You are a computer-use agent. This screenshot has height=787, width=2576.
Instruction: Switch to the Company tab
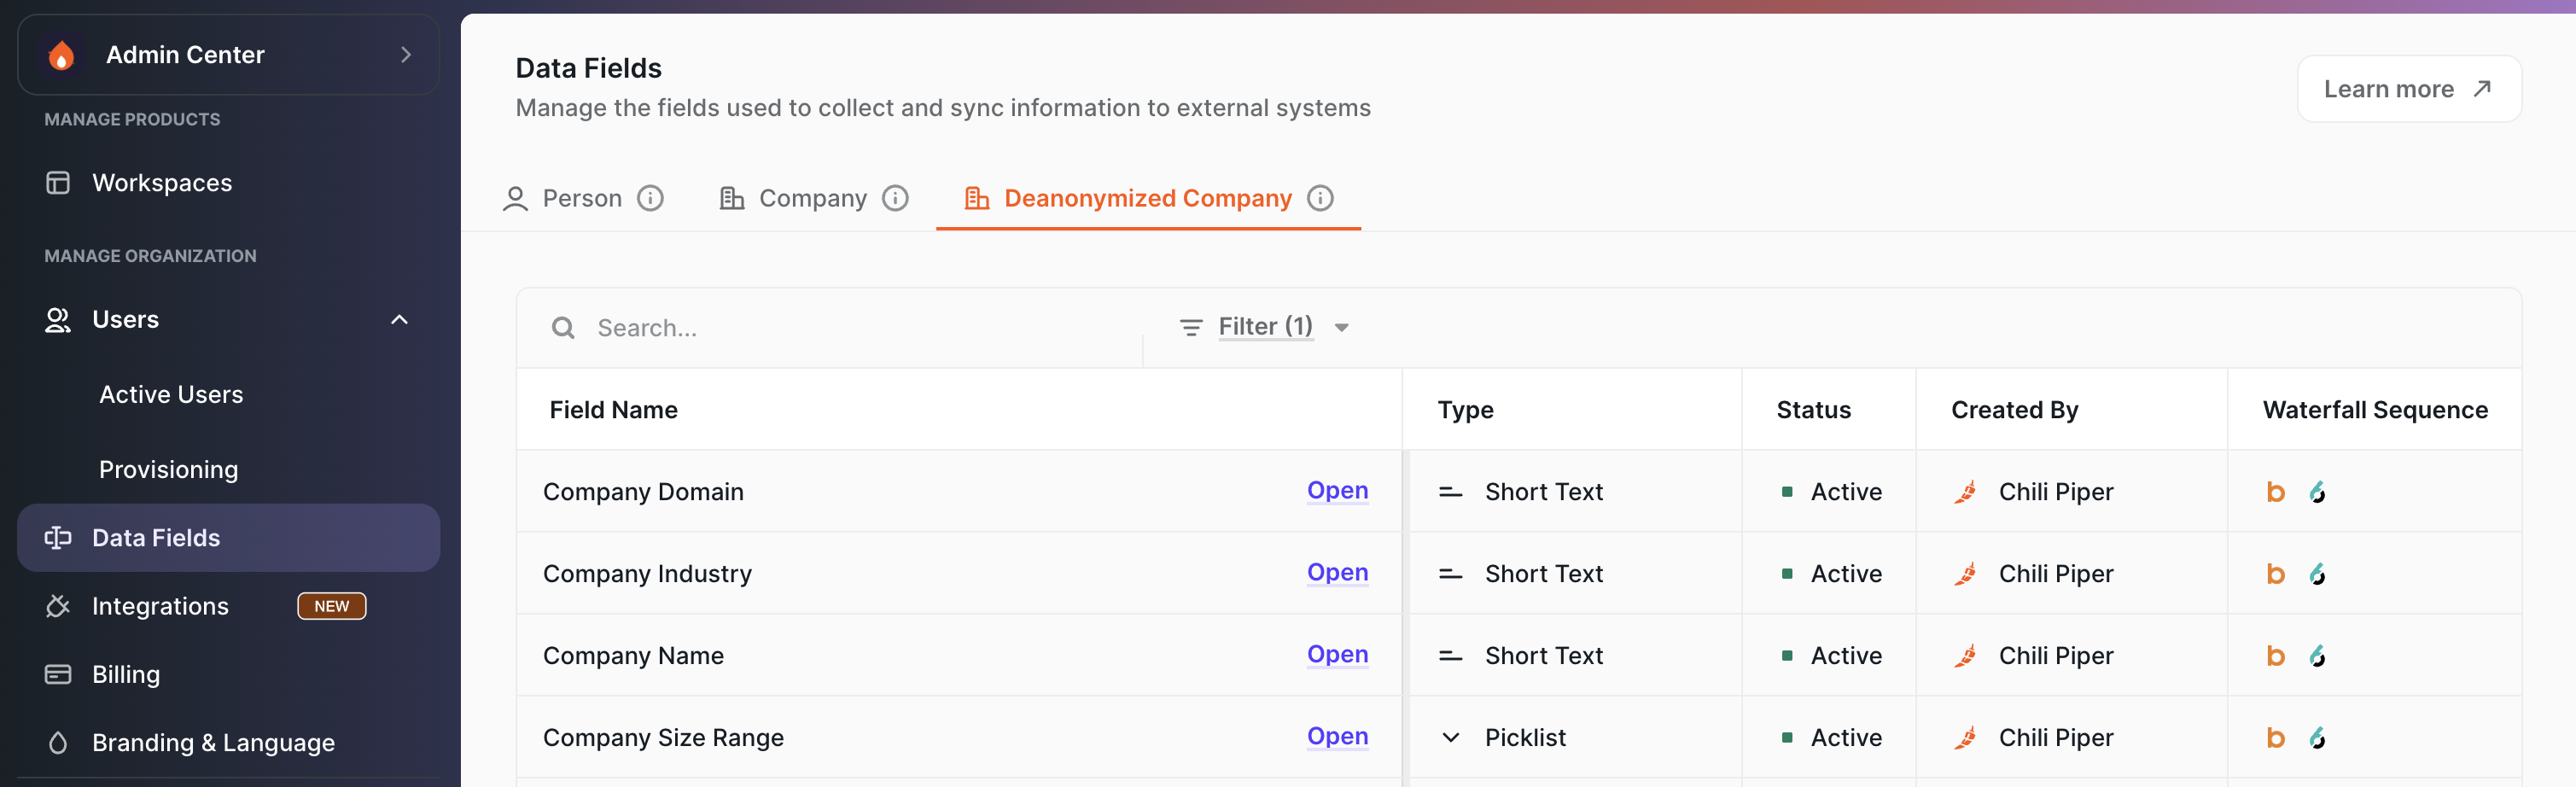point(811,198)
